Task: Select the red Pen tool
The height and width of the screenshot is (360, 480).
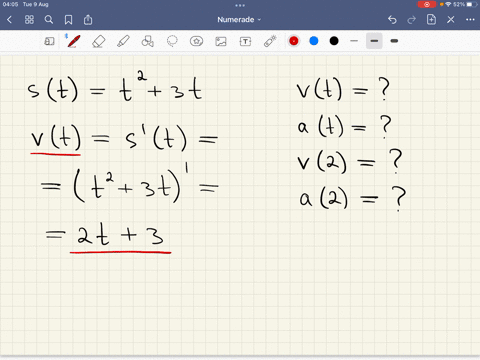Action: [73, 41]
